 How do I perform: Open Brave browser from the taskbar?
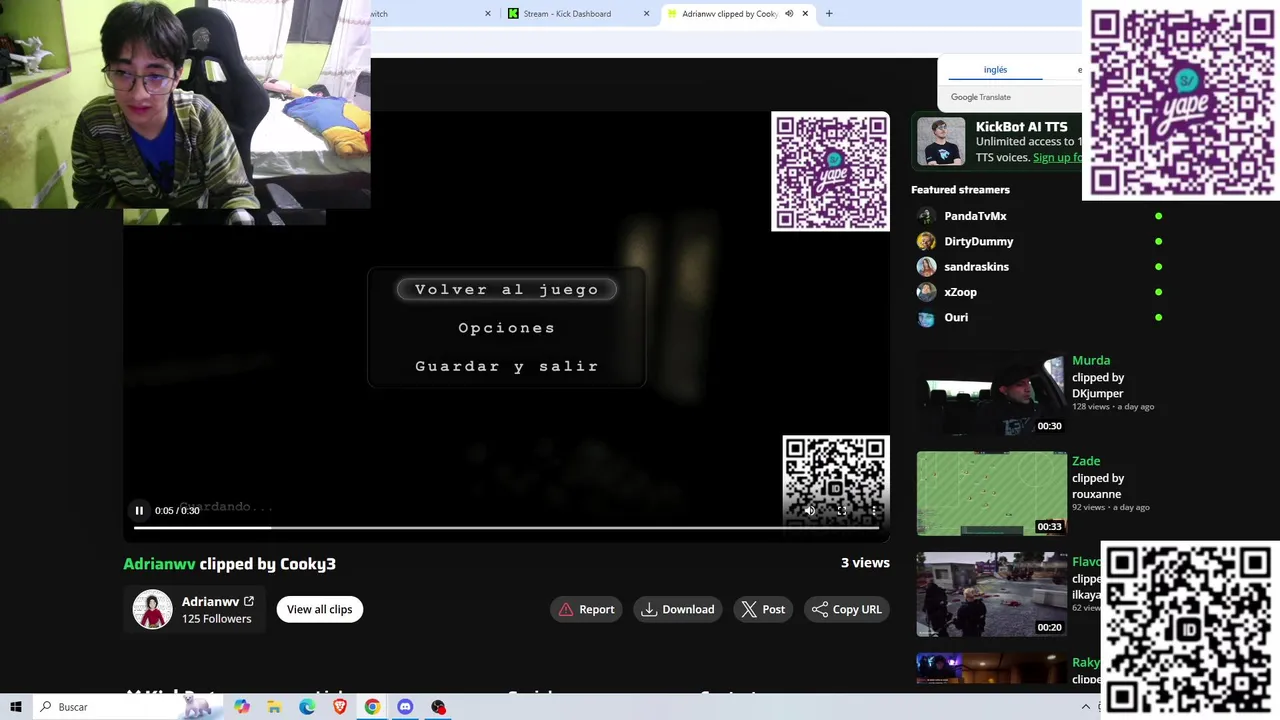point(340,707)
